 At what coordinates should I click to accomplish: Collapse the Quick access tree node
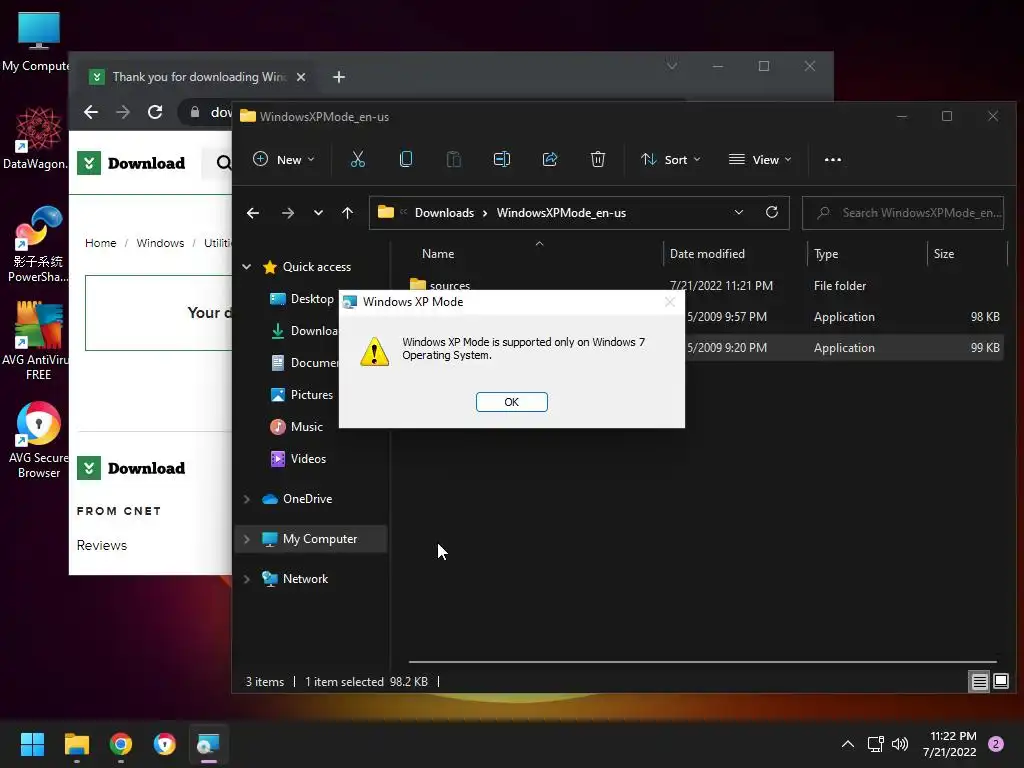point(247,266)
